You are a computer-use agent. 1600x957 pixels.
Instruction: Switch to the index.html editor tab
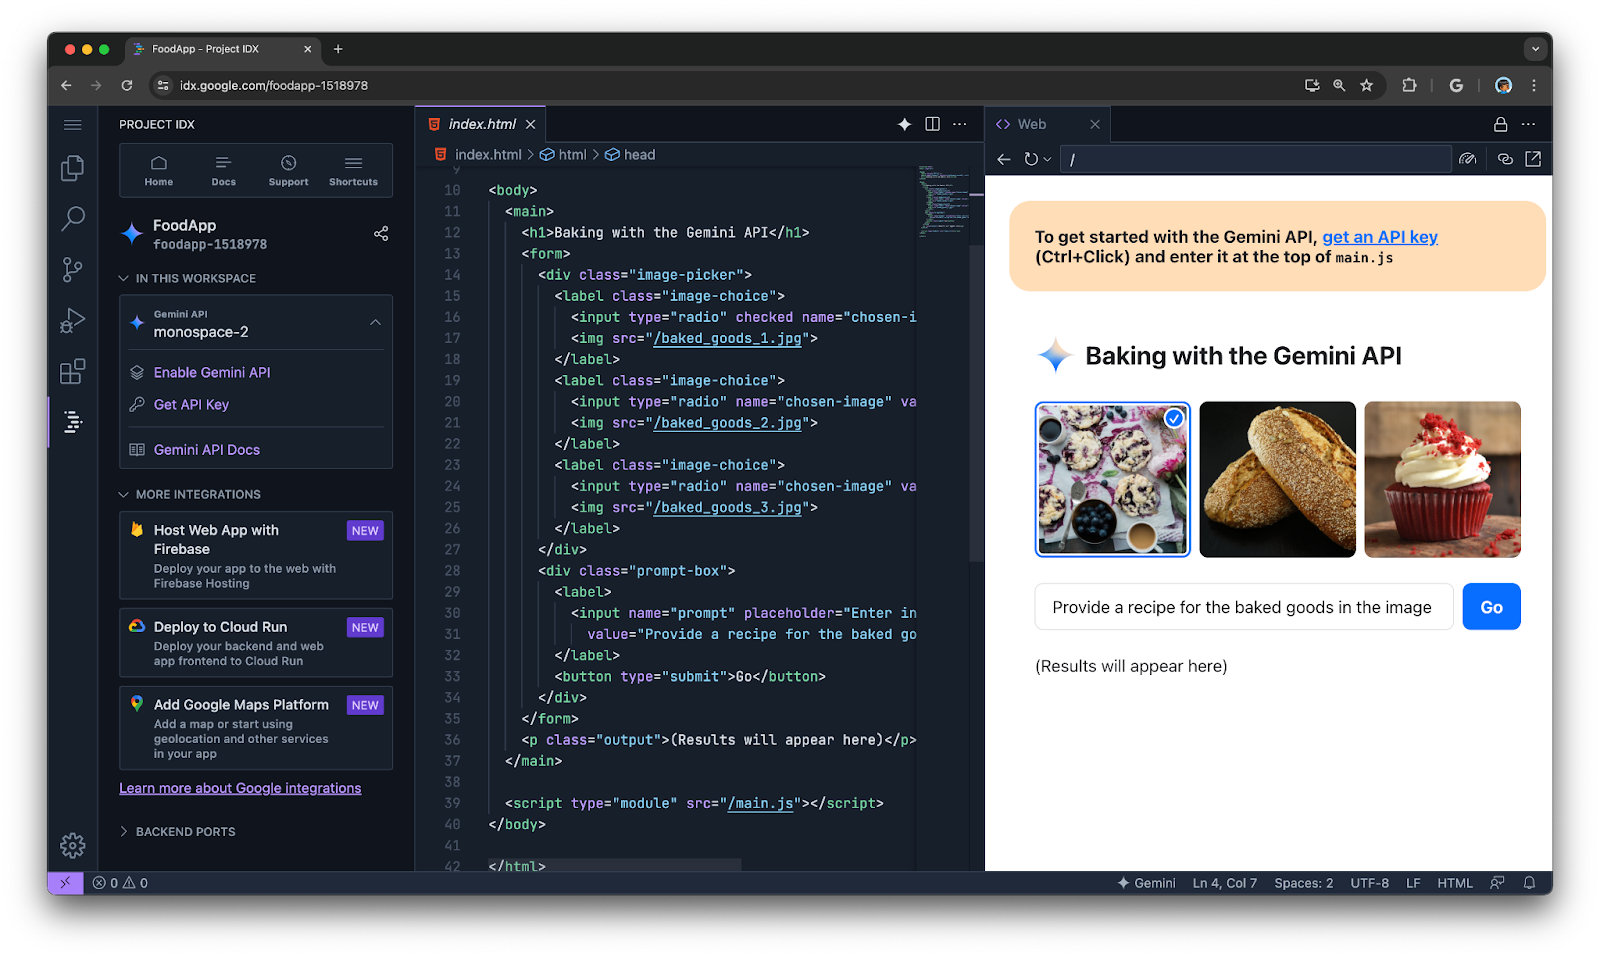pos(481,124)
